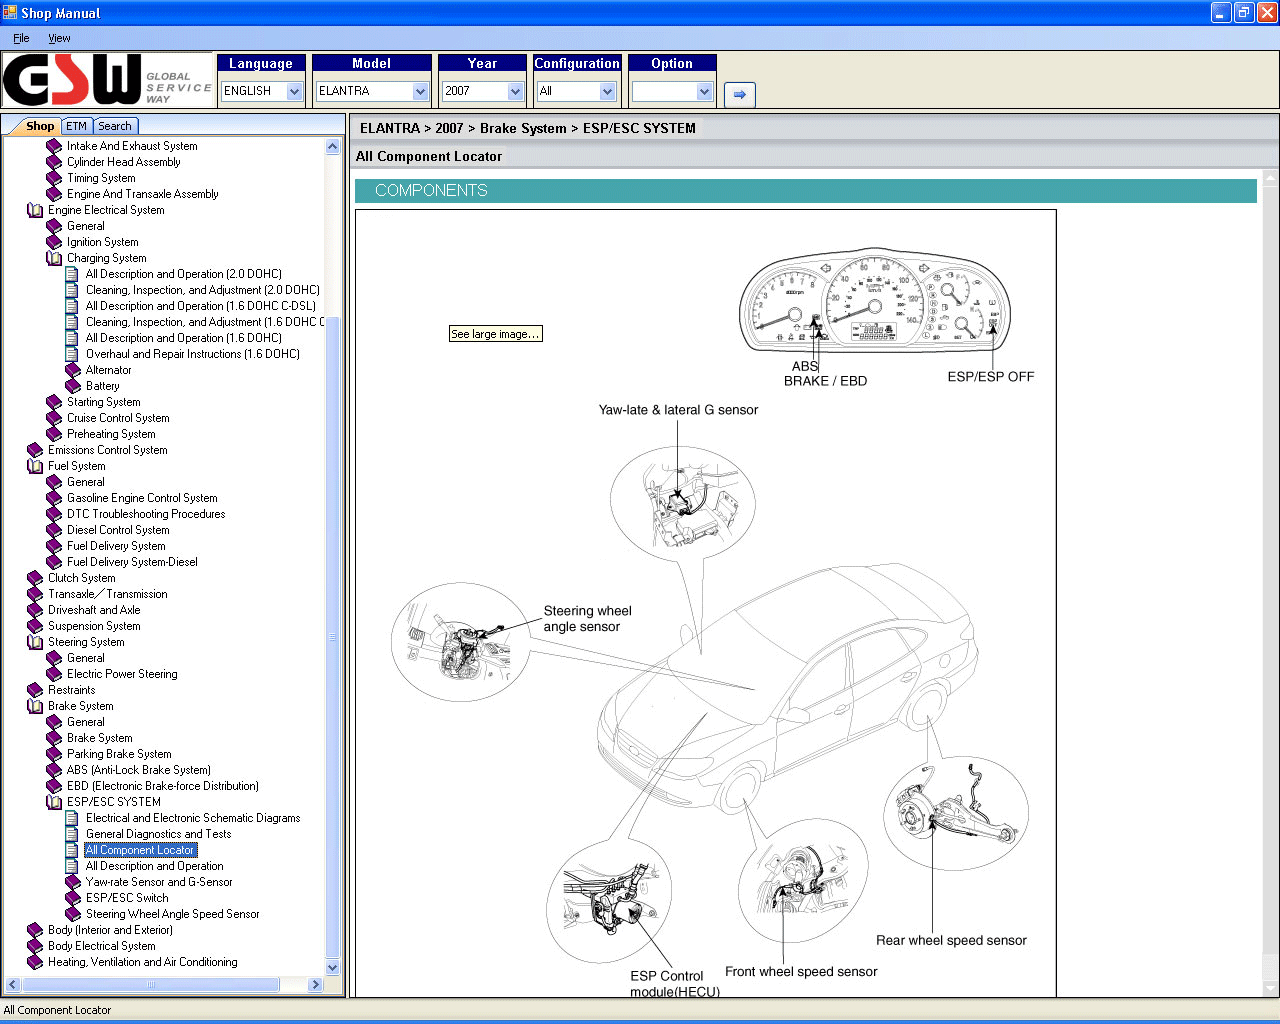Select Driveshaft and Axle entry
The height and width of the screenshot is (1024, 1280).
coord(94,610)
